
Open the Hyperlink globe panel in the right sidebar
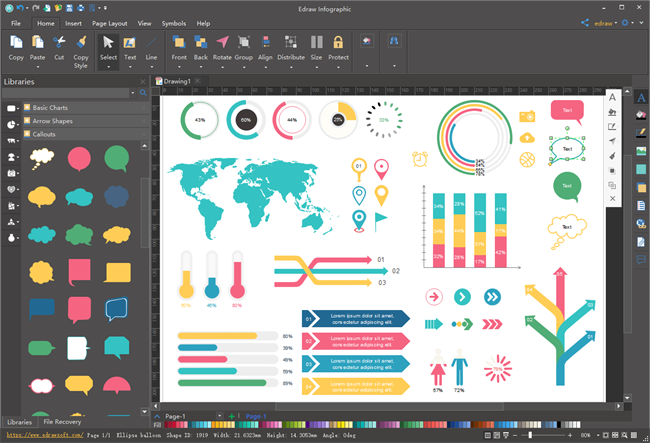click(641, 224)
